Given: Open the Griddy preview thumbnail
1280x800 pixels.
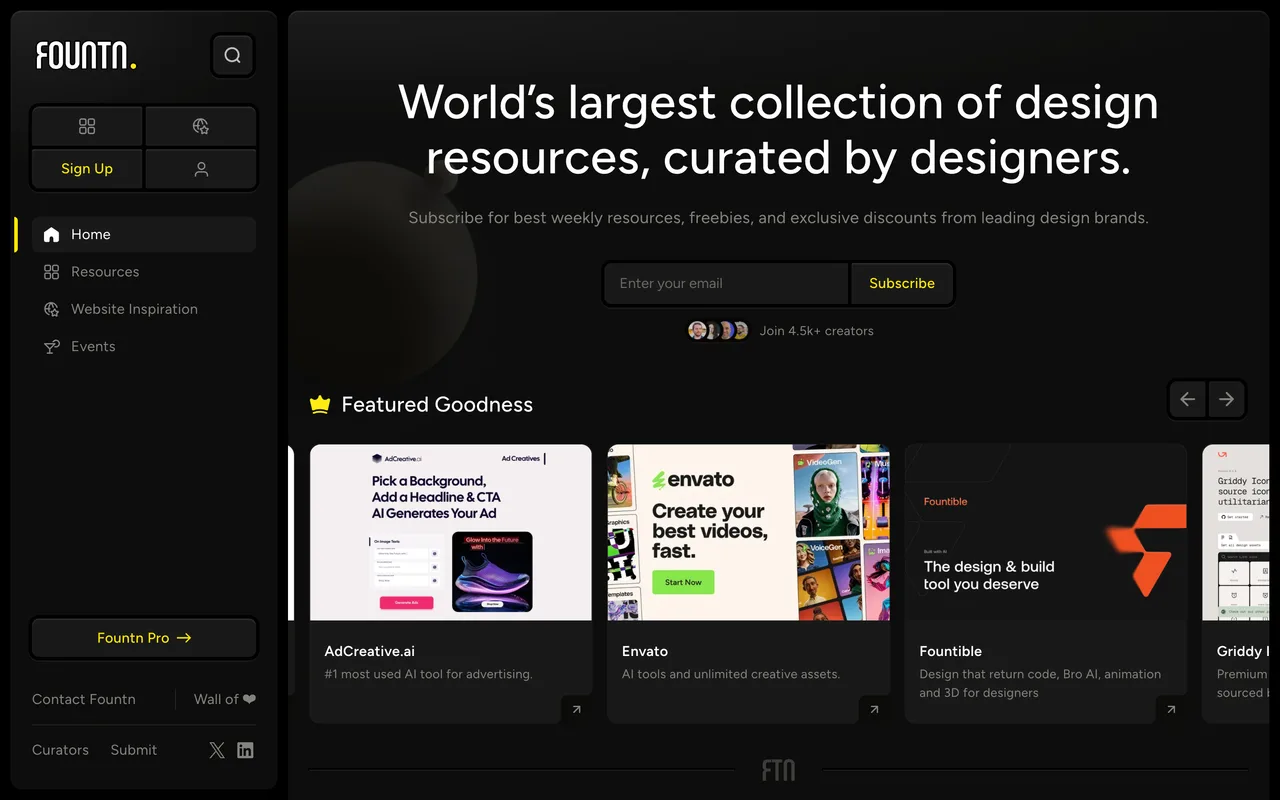Looking at the screenshot, I should click(x=1236, y=532).
